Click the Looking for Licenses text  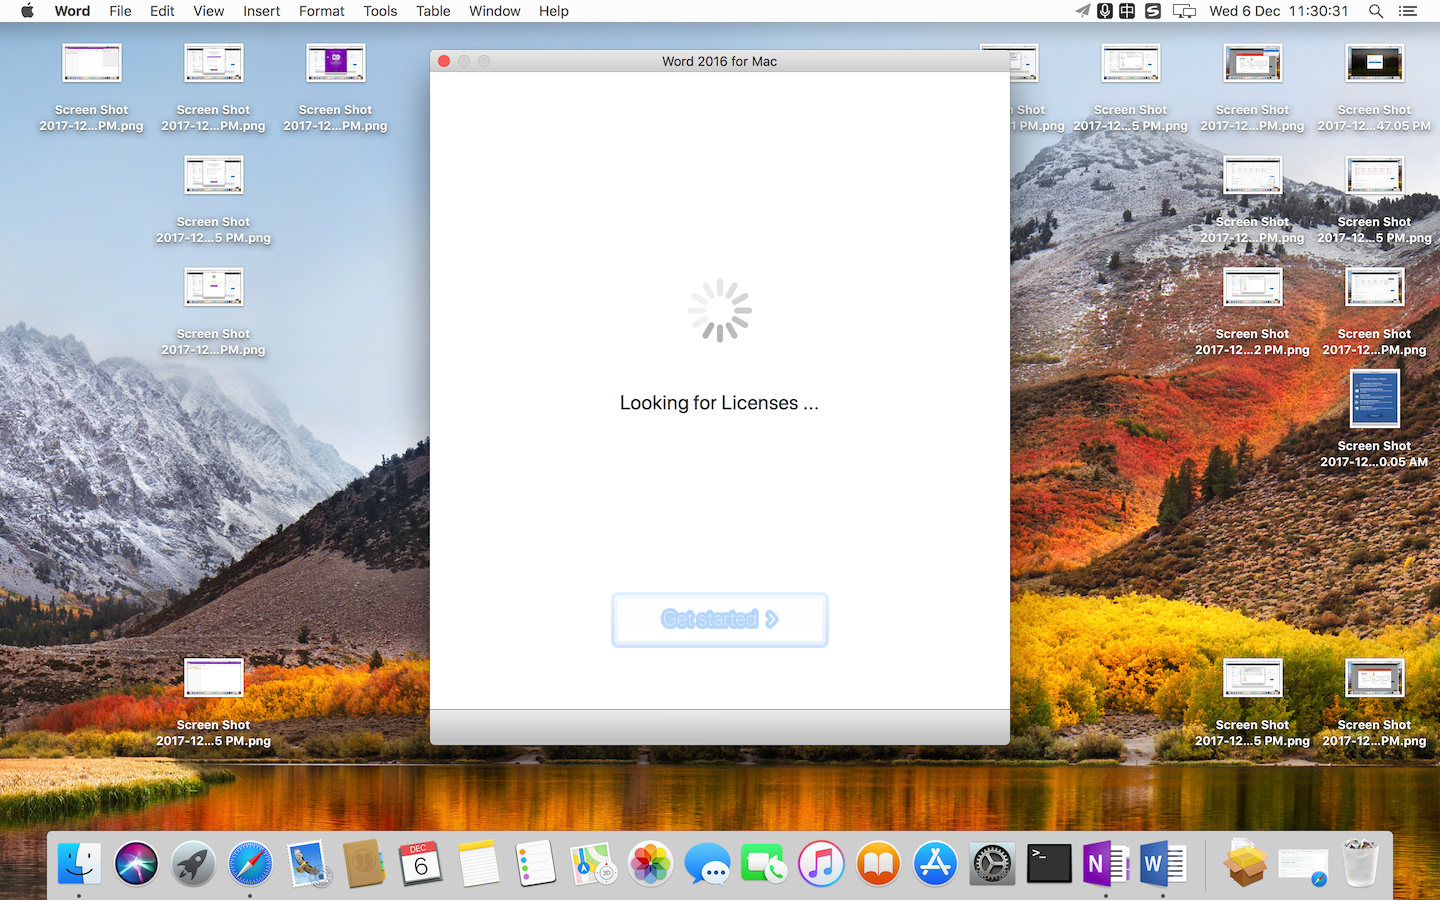tap(719, 403)
